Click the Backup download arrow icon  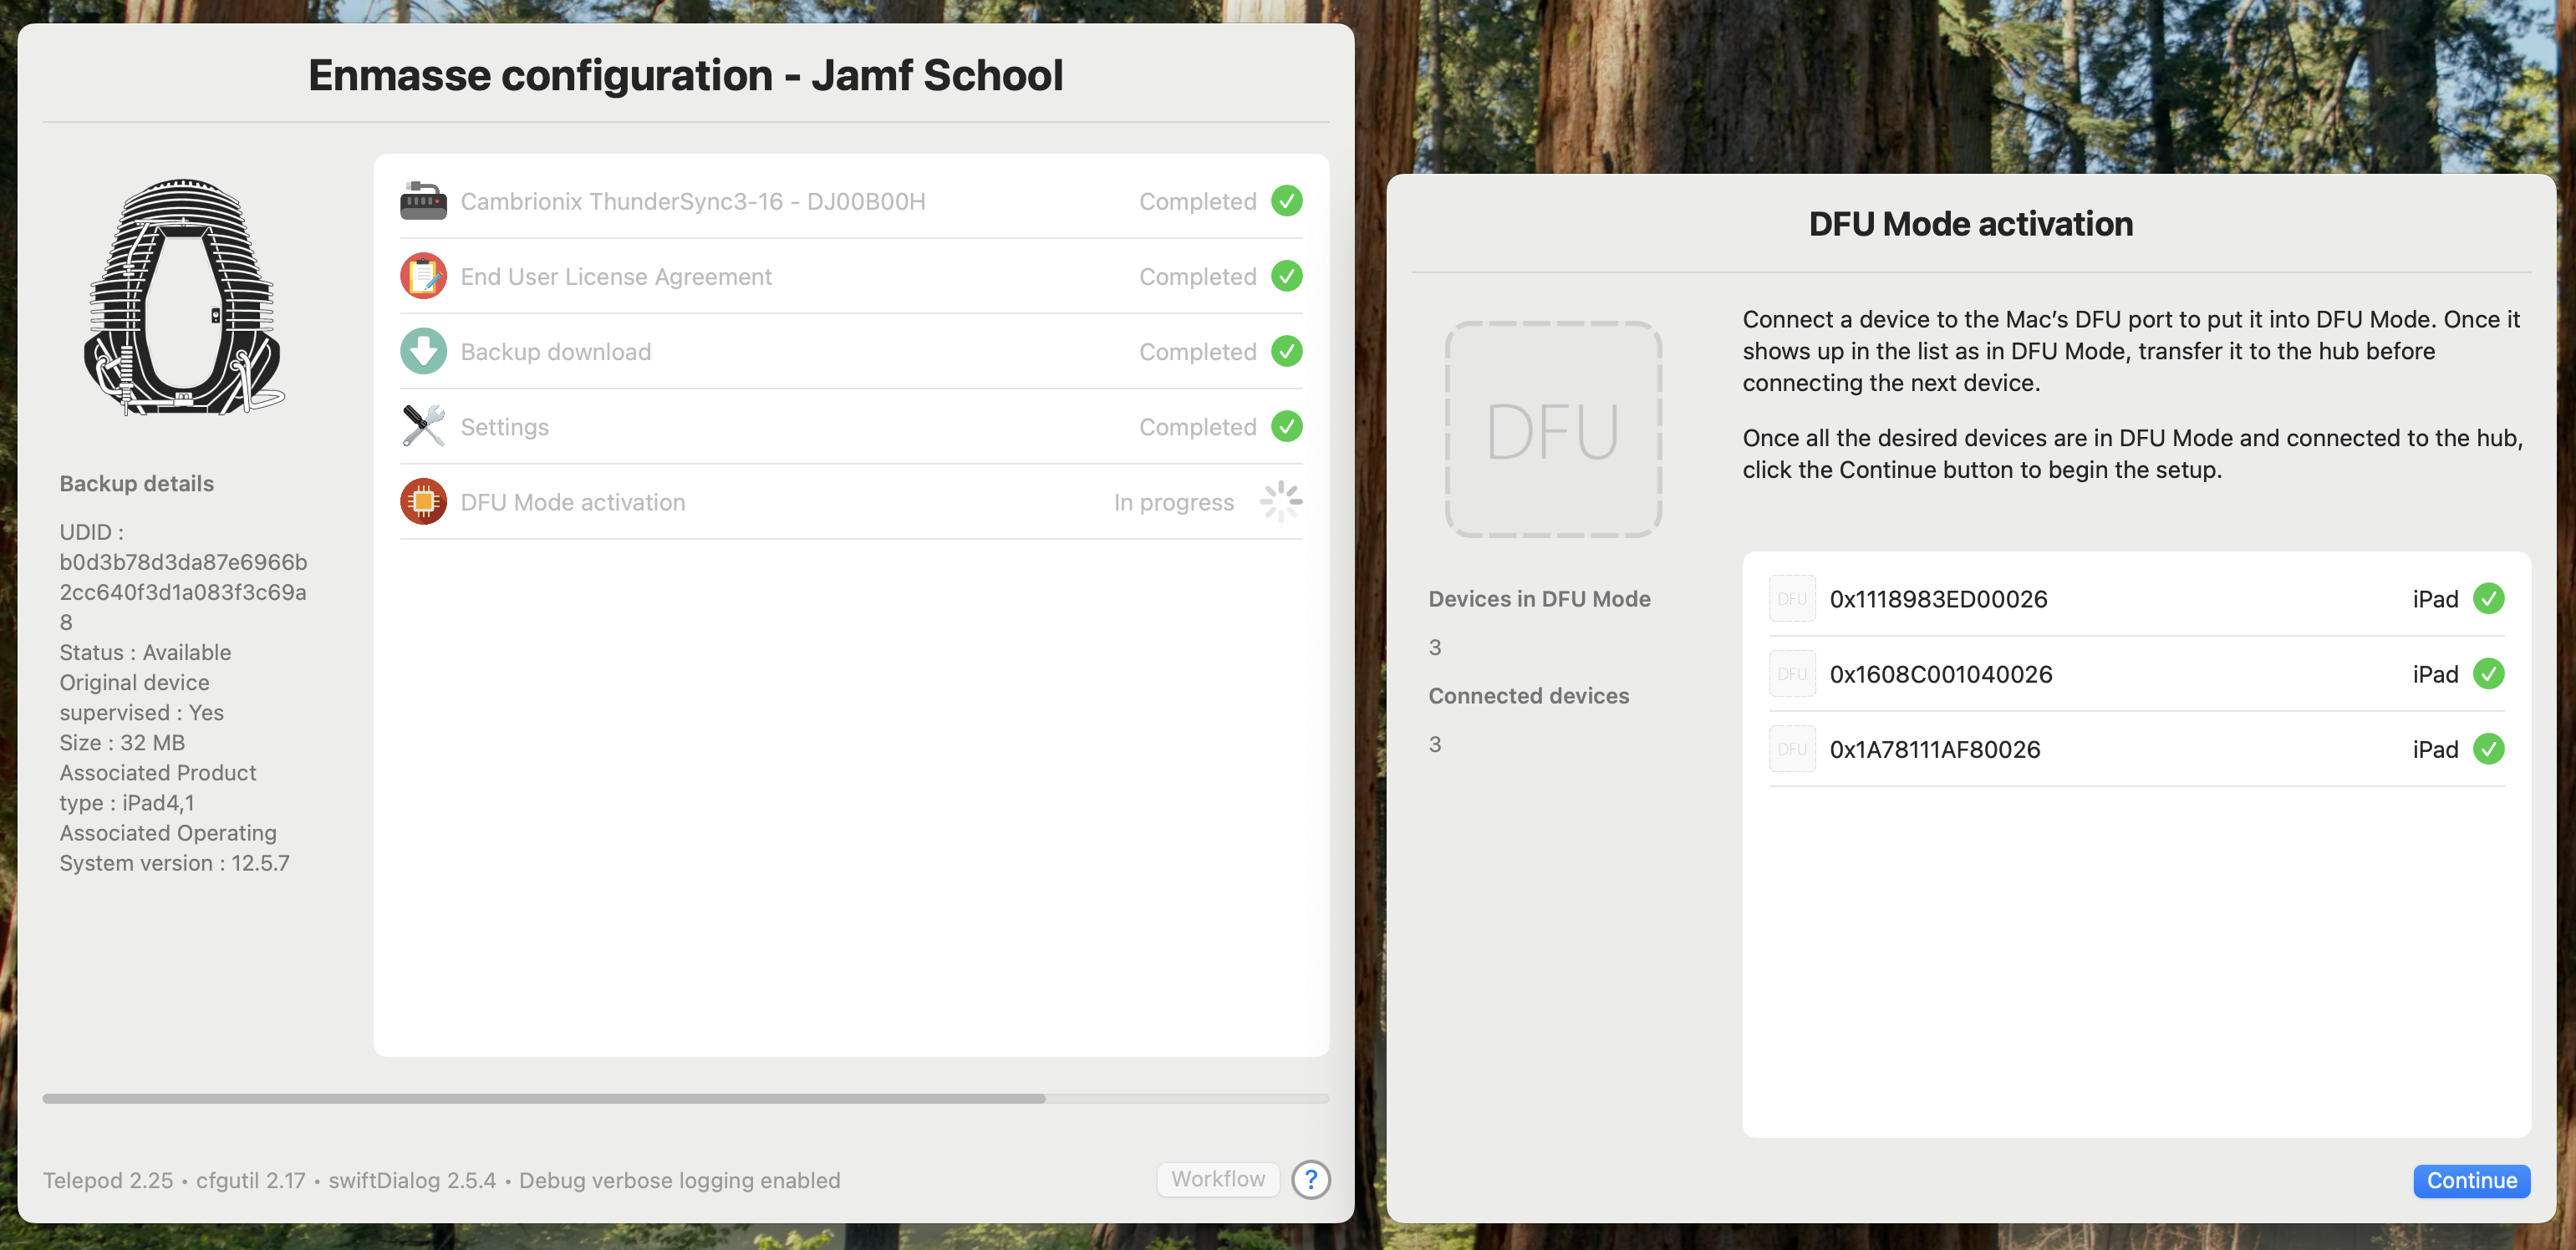423,351
